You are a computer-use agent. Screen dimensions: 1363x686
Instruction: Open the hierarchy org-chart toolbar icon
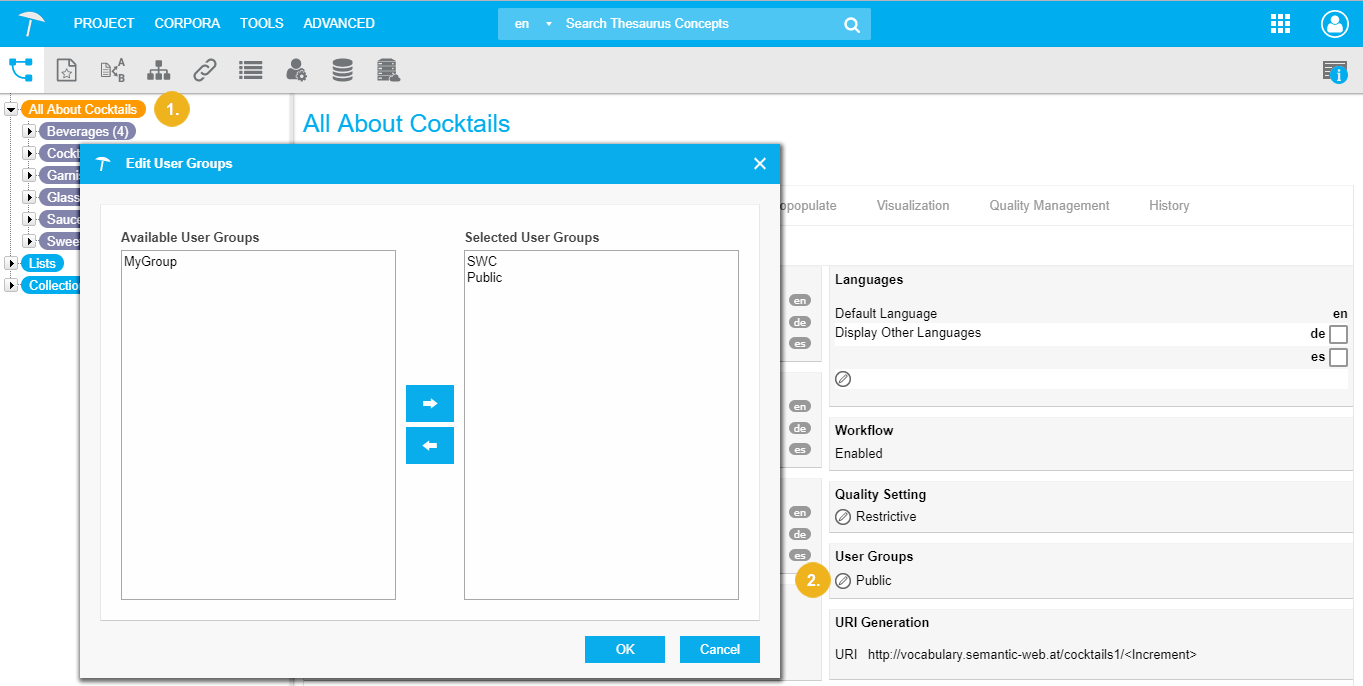(158, 70)
